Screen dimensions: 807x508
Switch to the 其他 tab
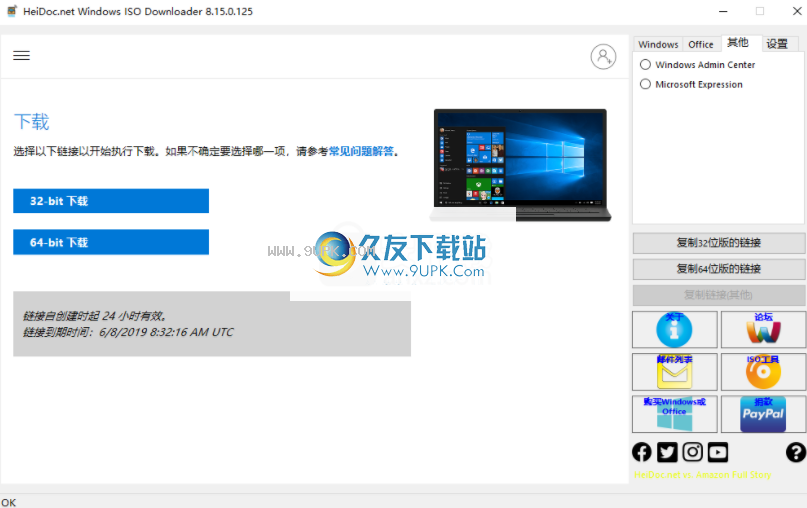coord(738,43)
